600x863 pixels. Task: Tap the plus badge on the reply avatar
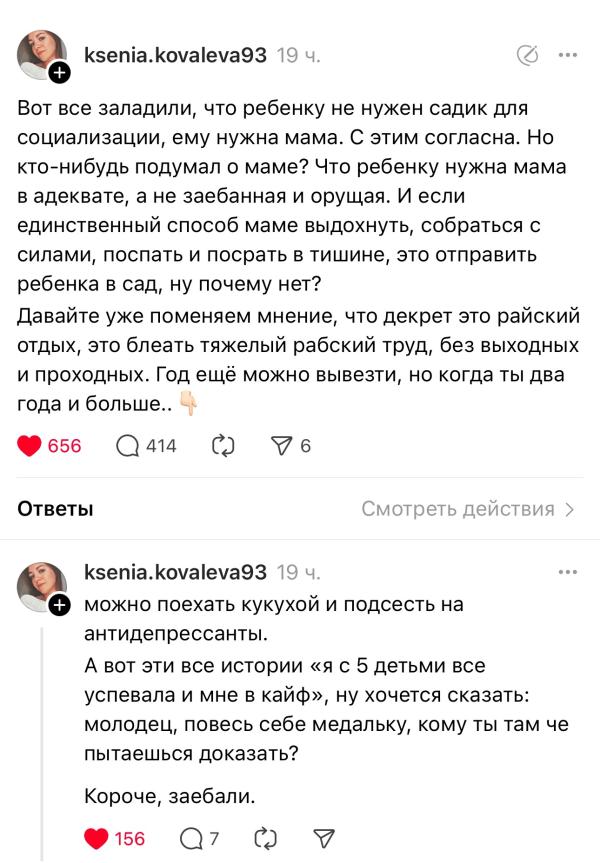click(x=60, y=605)
